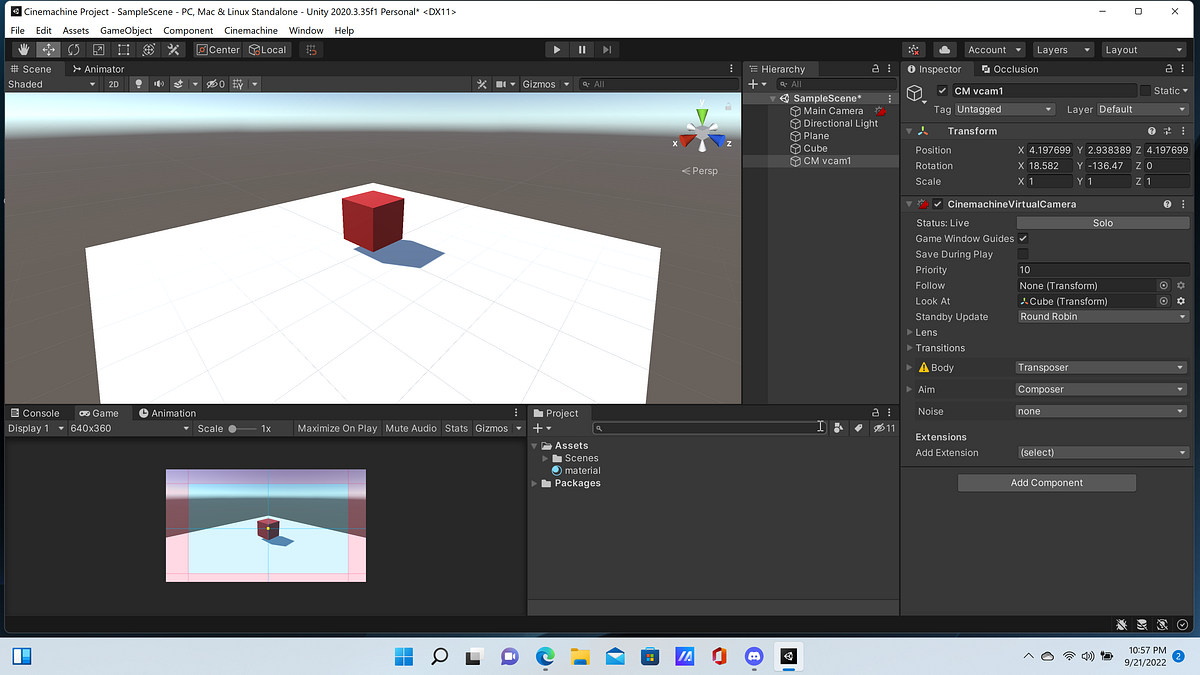The height and width of the screenshot is (675, 1200).
Task: Toggle the Center pivot mode button
Action: tap(218, 49)
